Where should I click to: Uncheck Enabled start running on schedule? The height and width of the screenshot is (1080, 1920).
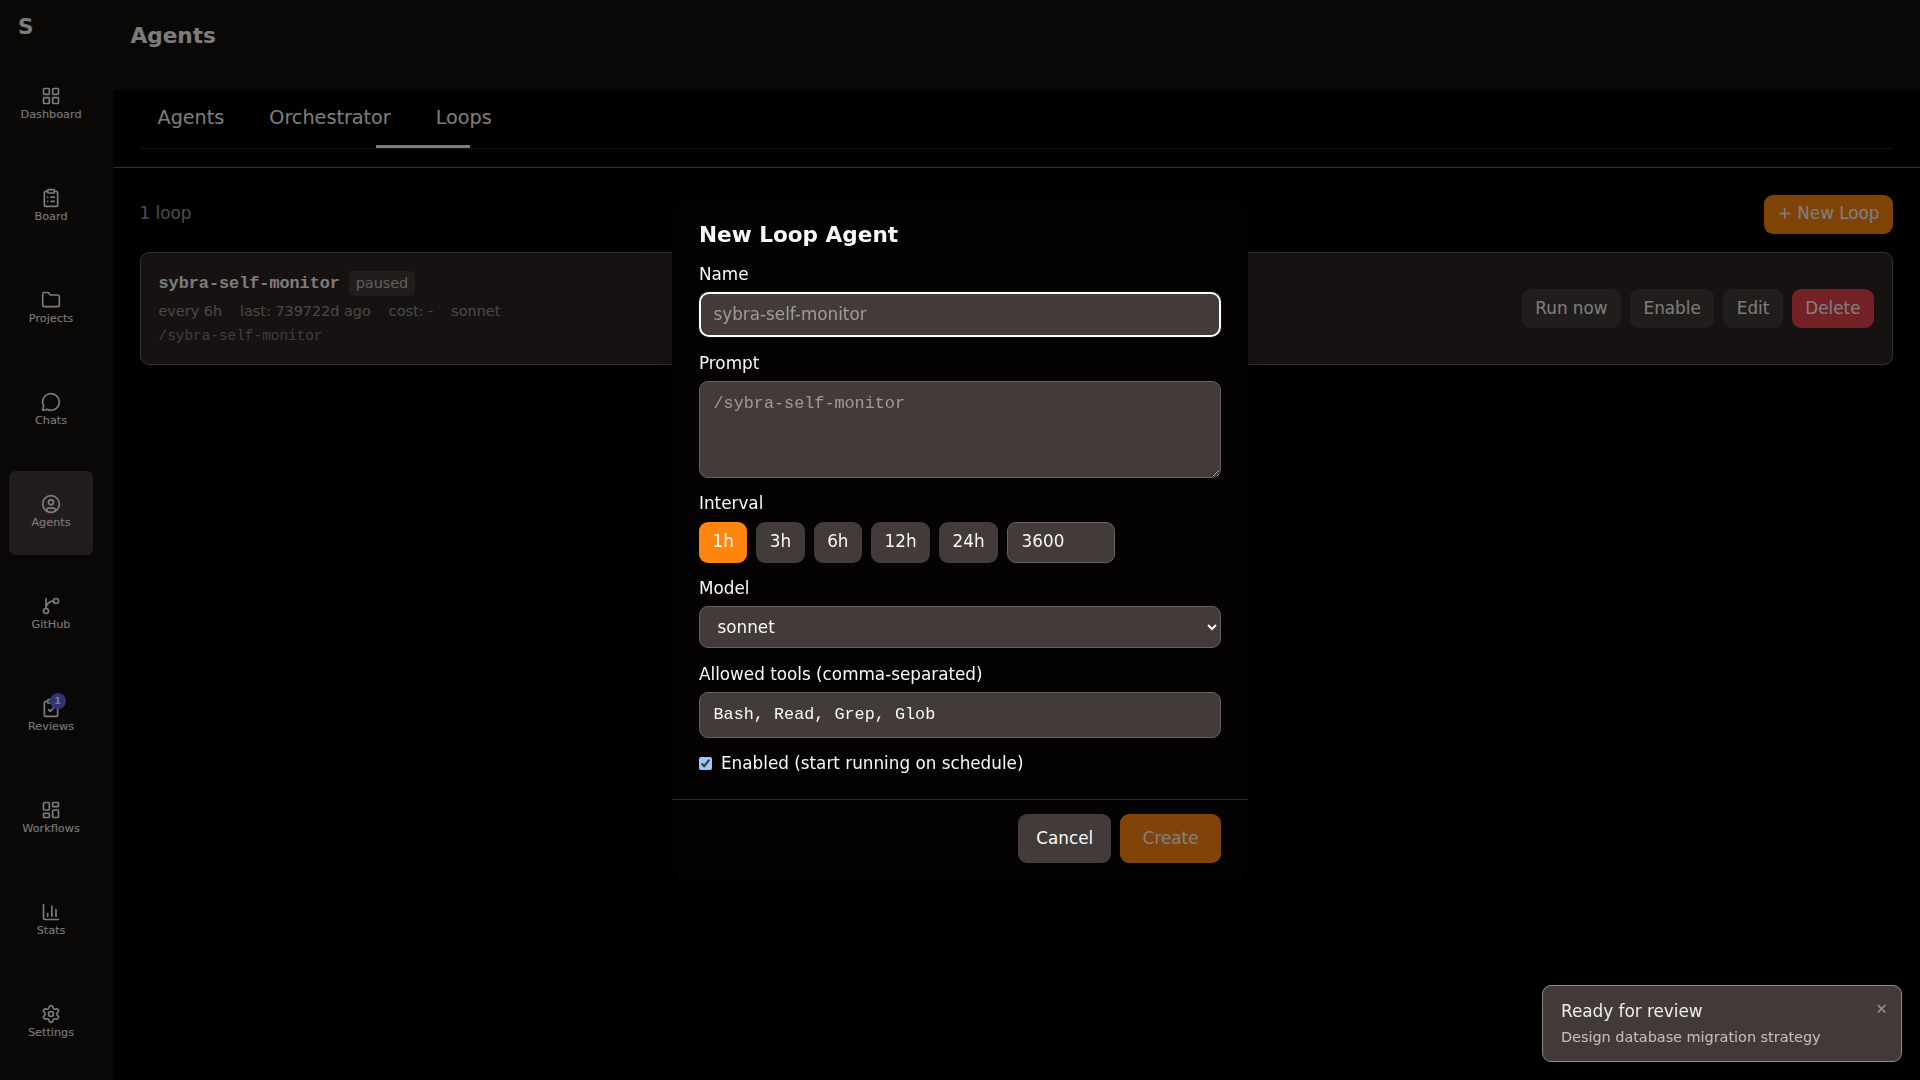(706, 763)
